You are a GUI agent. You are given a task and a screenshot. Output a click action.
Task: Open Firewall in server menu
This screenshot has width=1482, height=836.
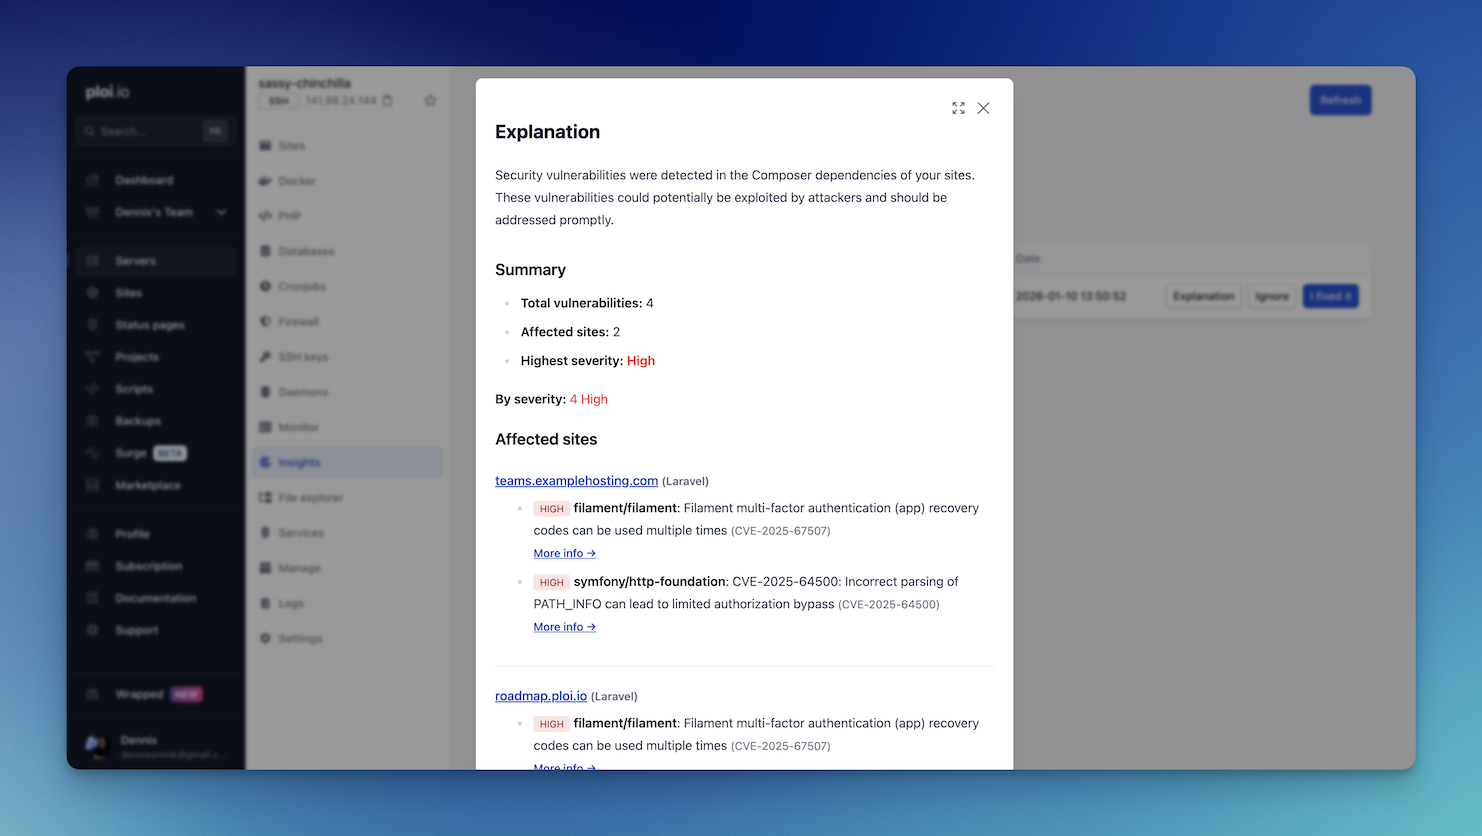298,322
